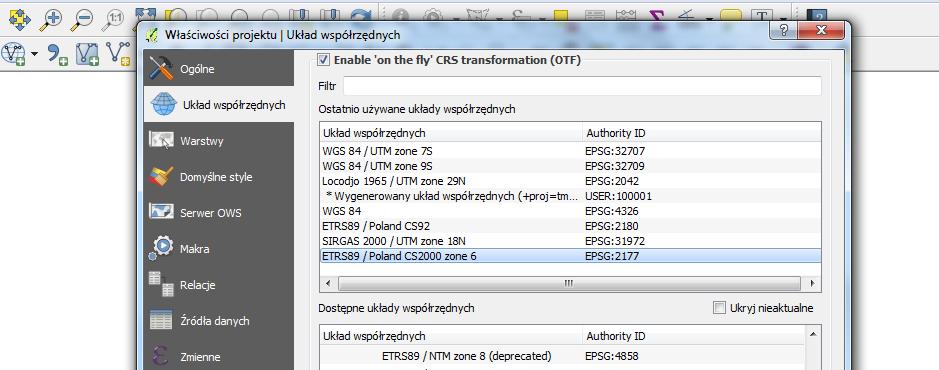Click the horizontal scrollbar thumb in recent list

(569, 283)
